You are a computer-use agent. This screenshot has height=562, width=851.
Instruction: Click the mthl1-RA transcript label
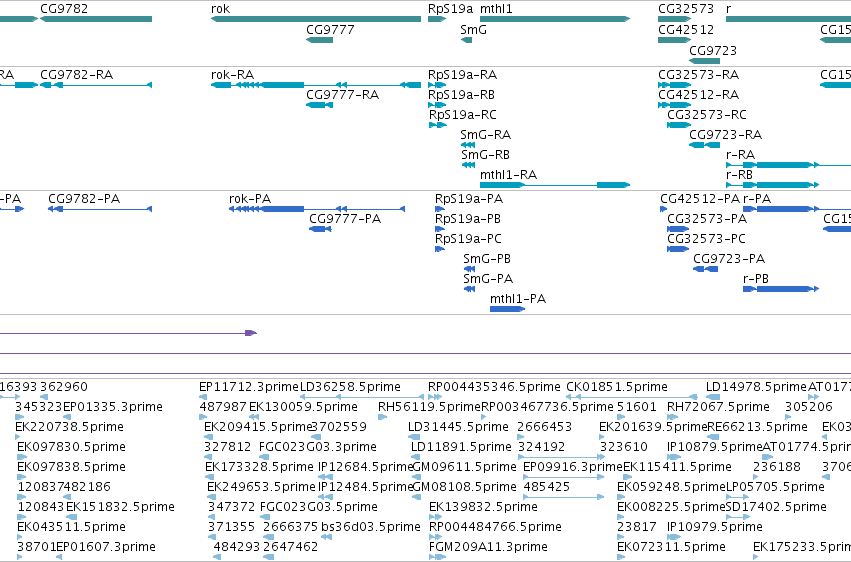[509, 175]
